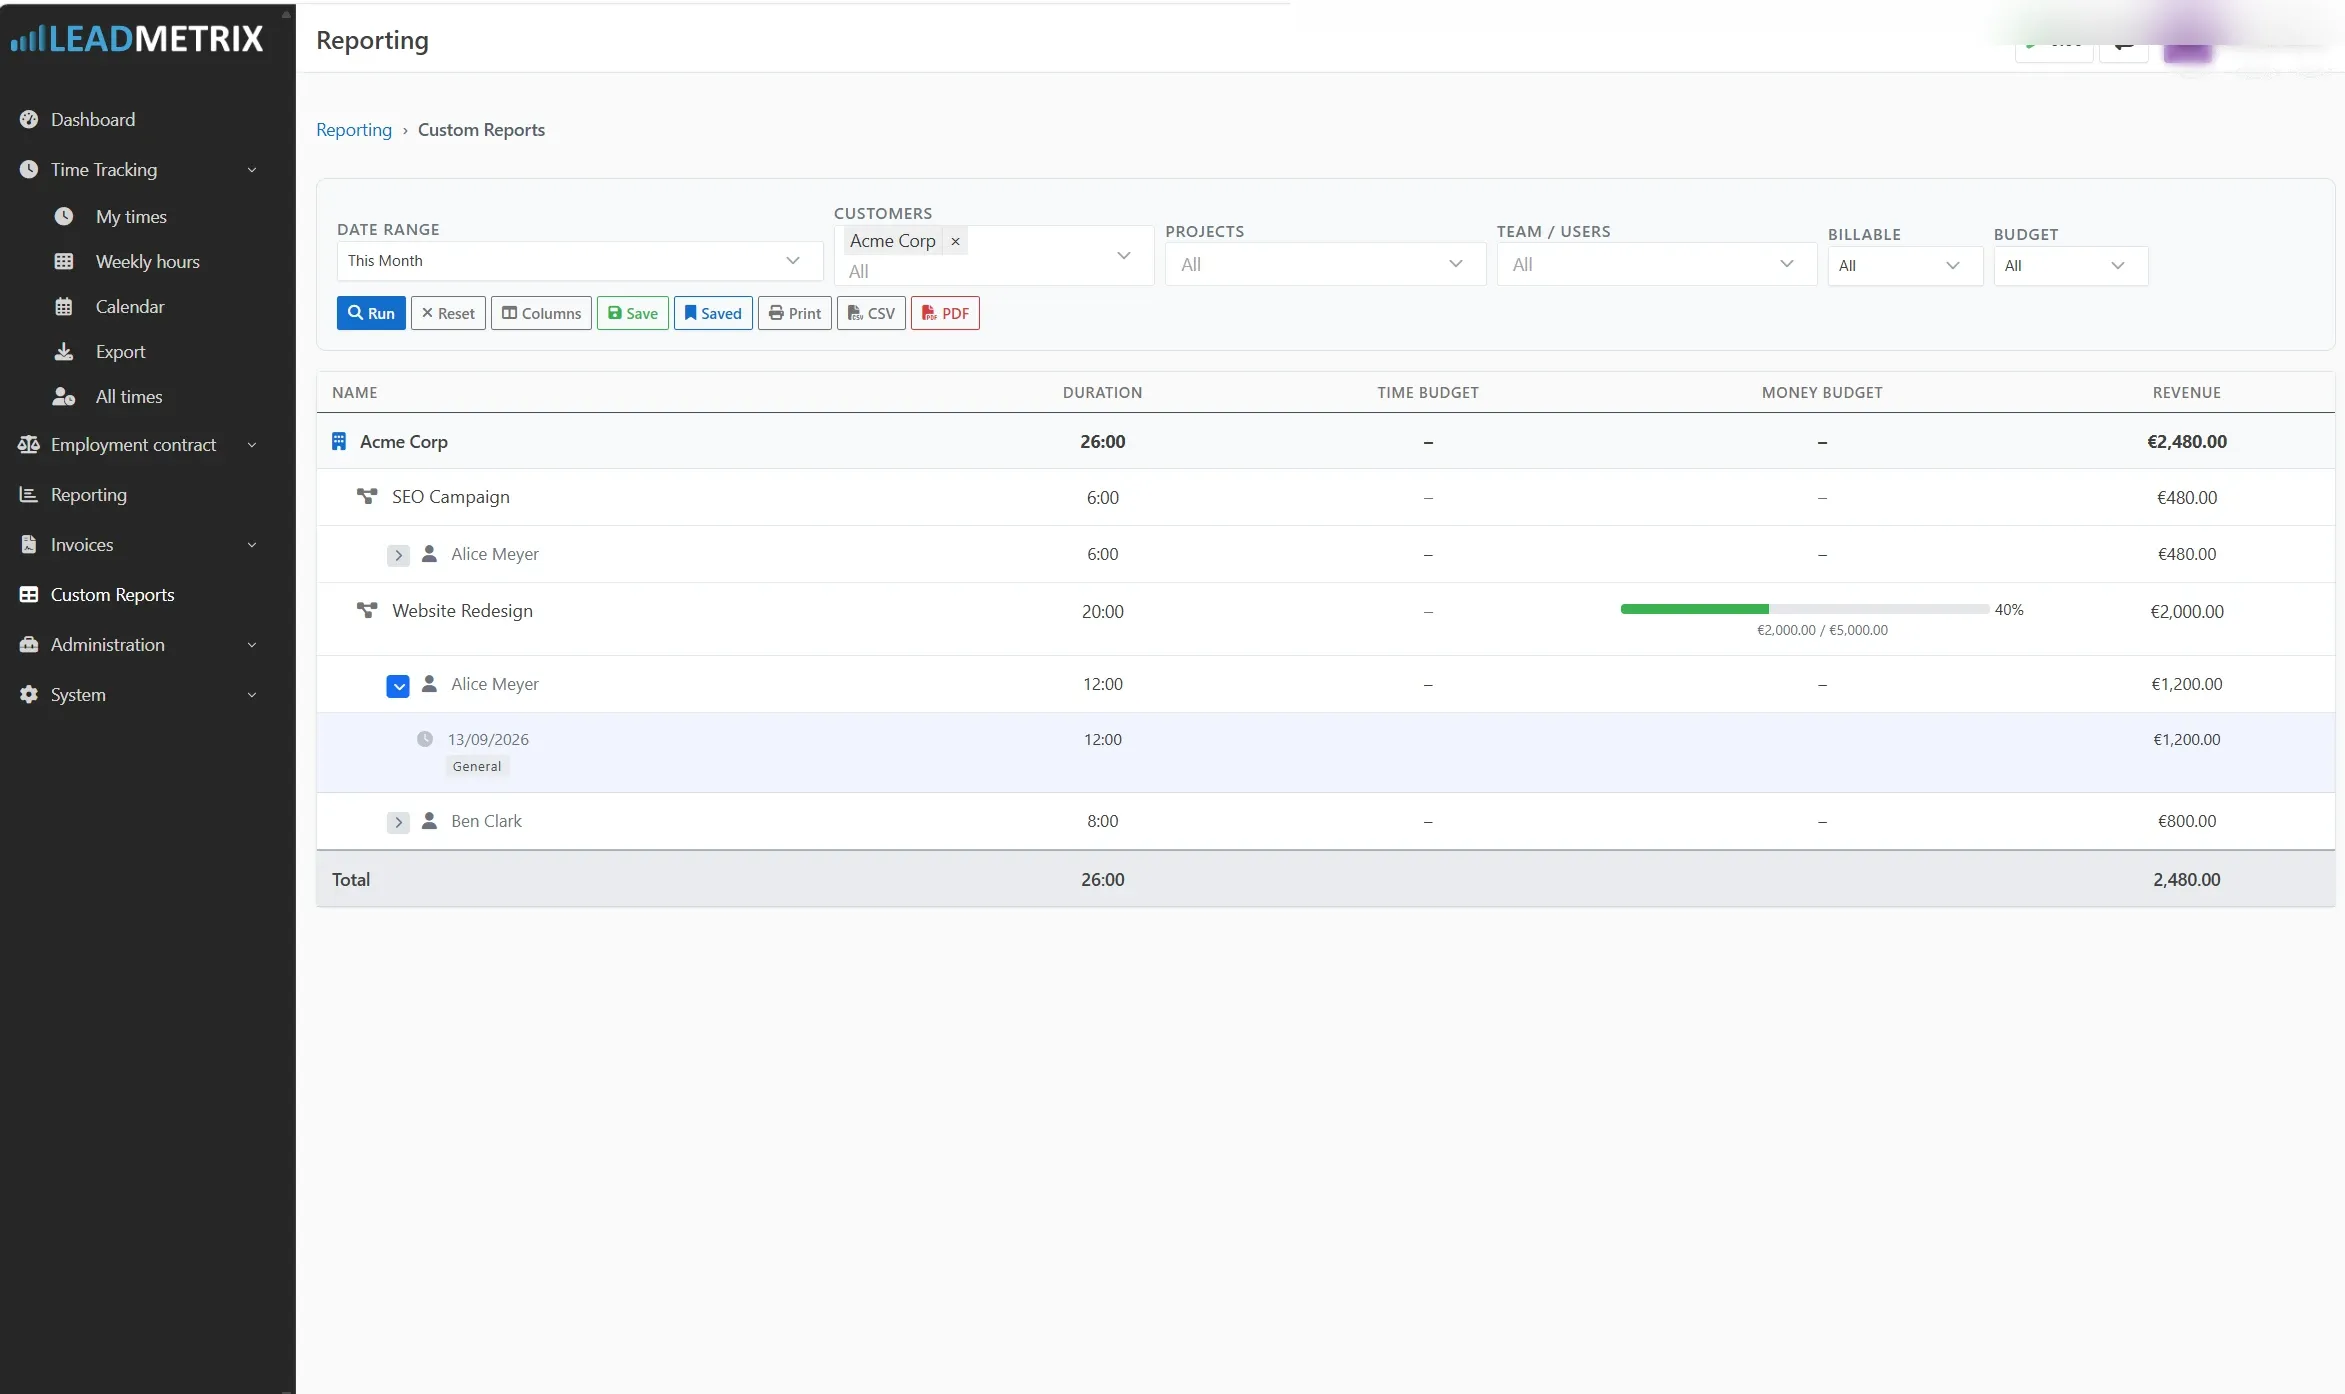Print the report

tap(795, 313)
